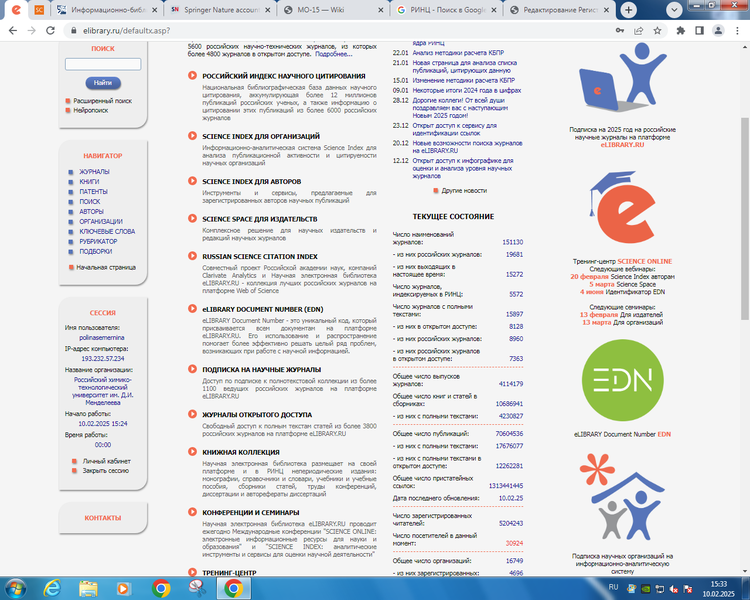Click Закрыть сессию link
Image resolution: width=750 pixels, height=600 pixels.
106,470
